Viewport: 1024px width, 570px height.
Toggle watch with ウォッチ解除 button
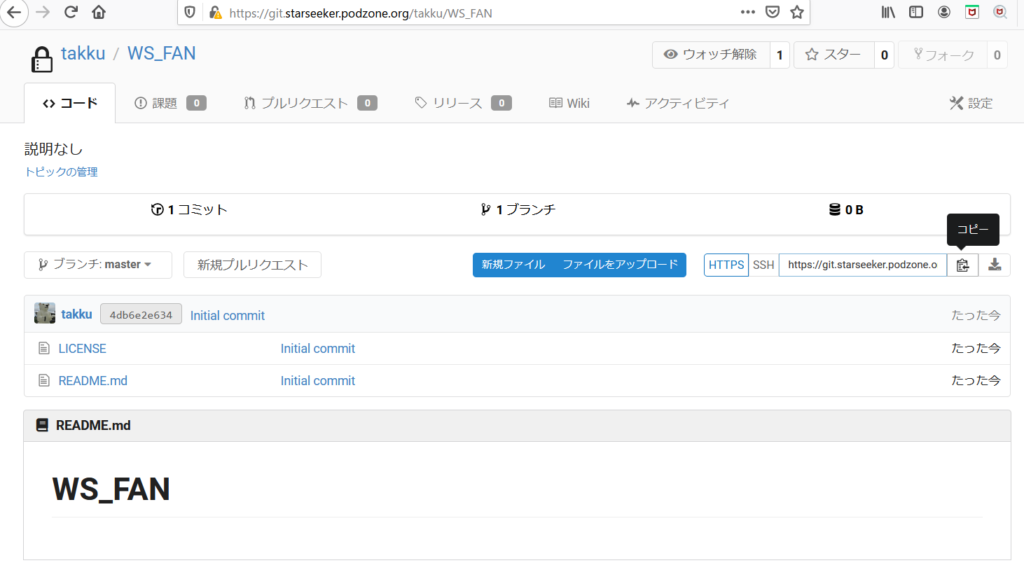pos(710,55)
